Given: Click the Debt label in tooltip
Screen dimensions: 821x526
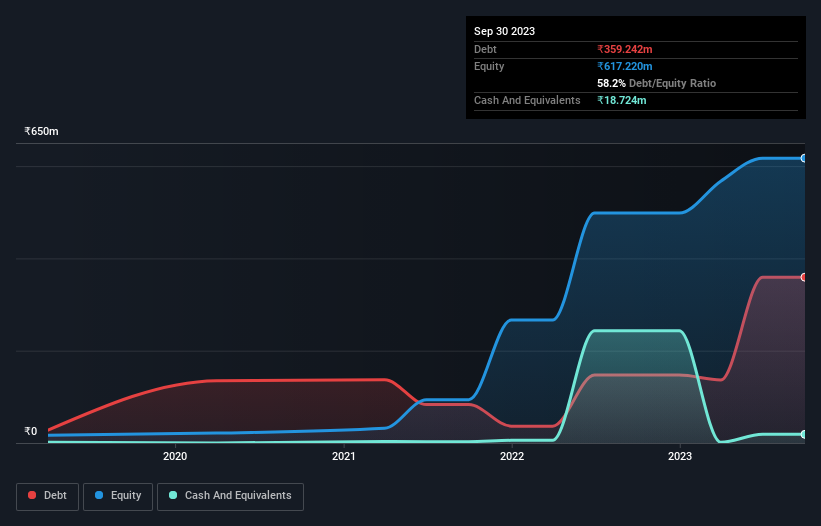Looking at the screenshot, I should click(x=485, y=49).
